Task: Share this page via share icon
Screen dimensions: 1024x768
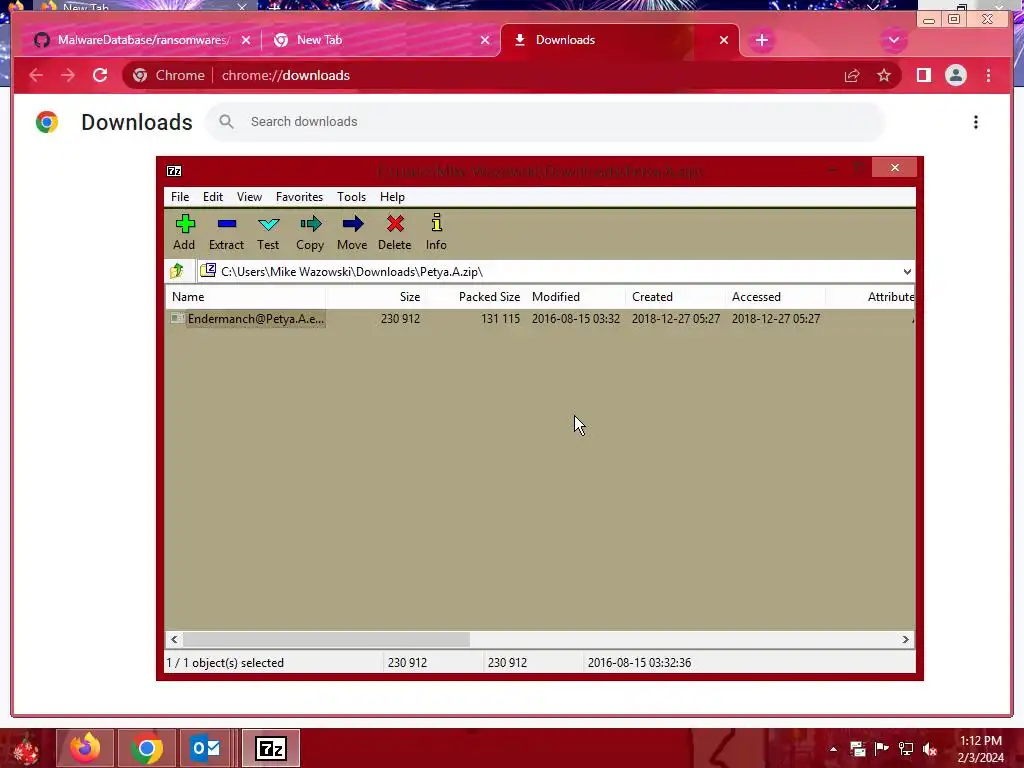Action: coord(852,76)
